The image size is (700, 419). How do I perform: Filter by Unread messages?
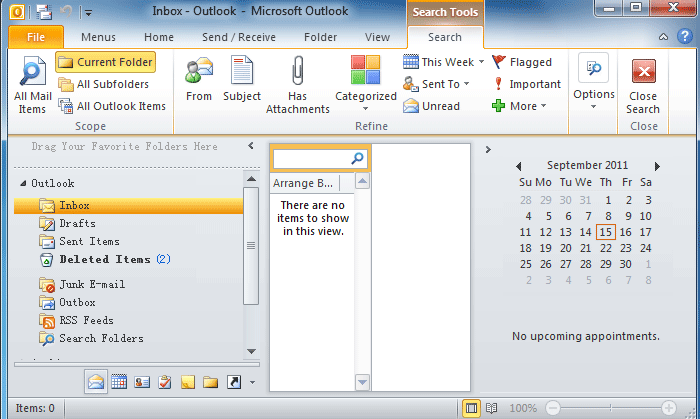[431, 106]
